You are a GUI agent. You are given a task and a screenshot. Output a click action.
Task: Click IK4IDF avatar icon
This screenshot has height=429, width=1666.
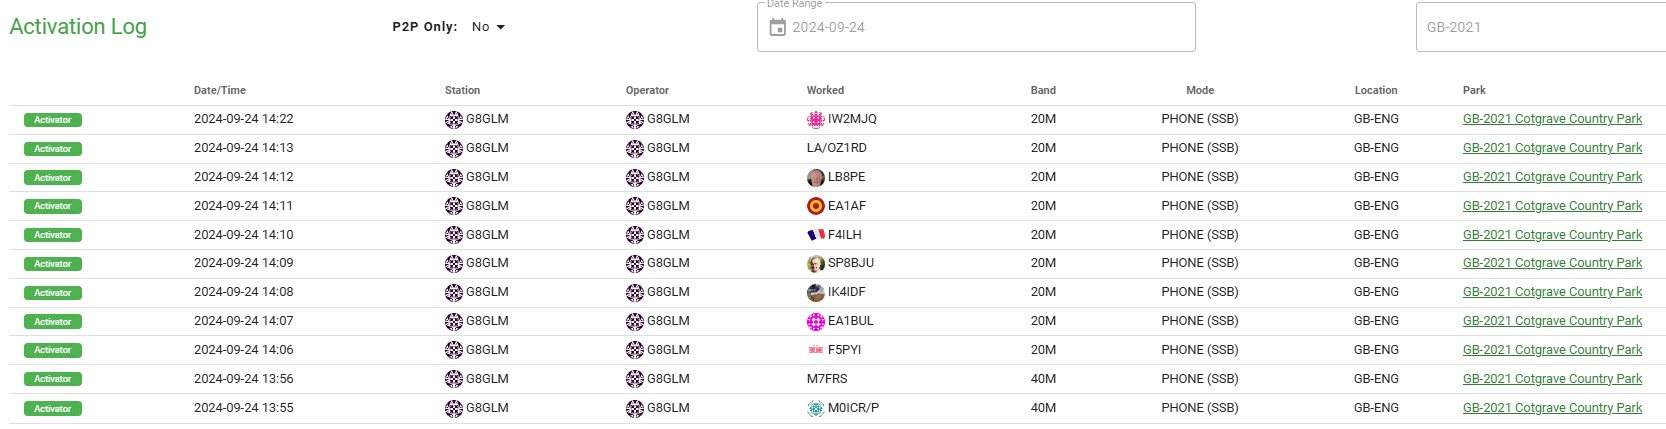(x=816, y=293)
